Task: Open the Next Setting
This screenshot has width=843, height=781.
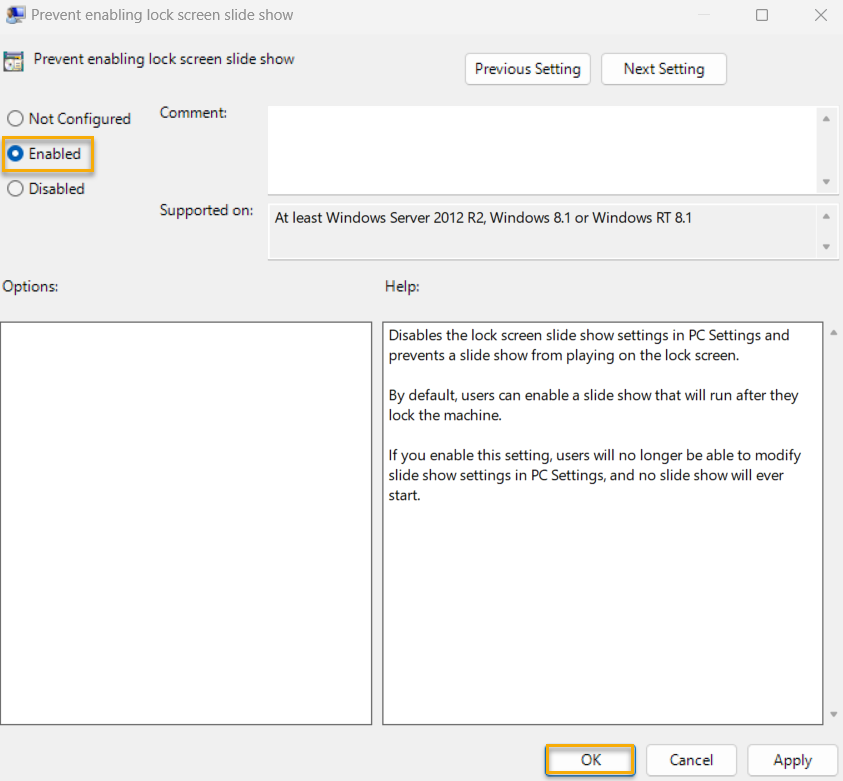Action: pyautogui.click(x=663, y=69)
